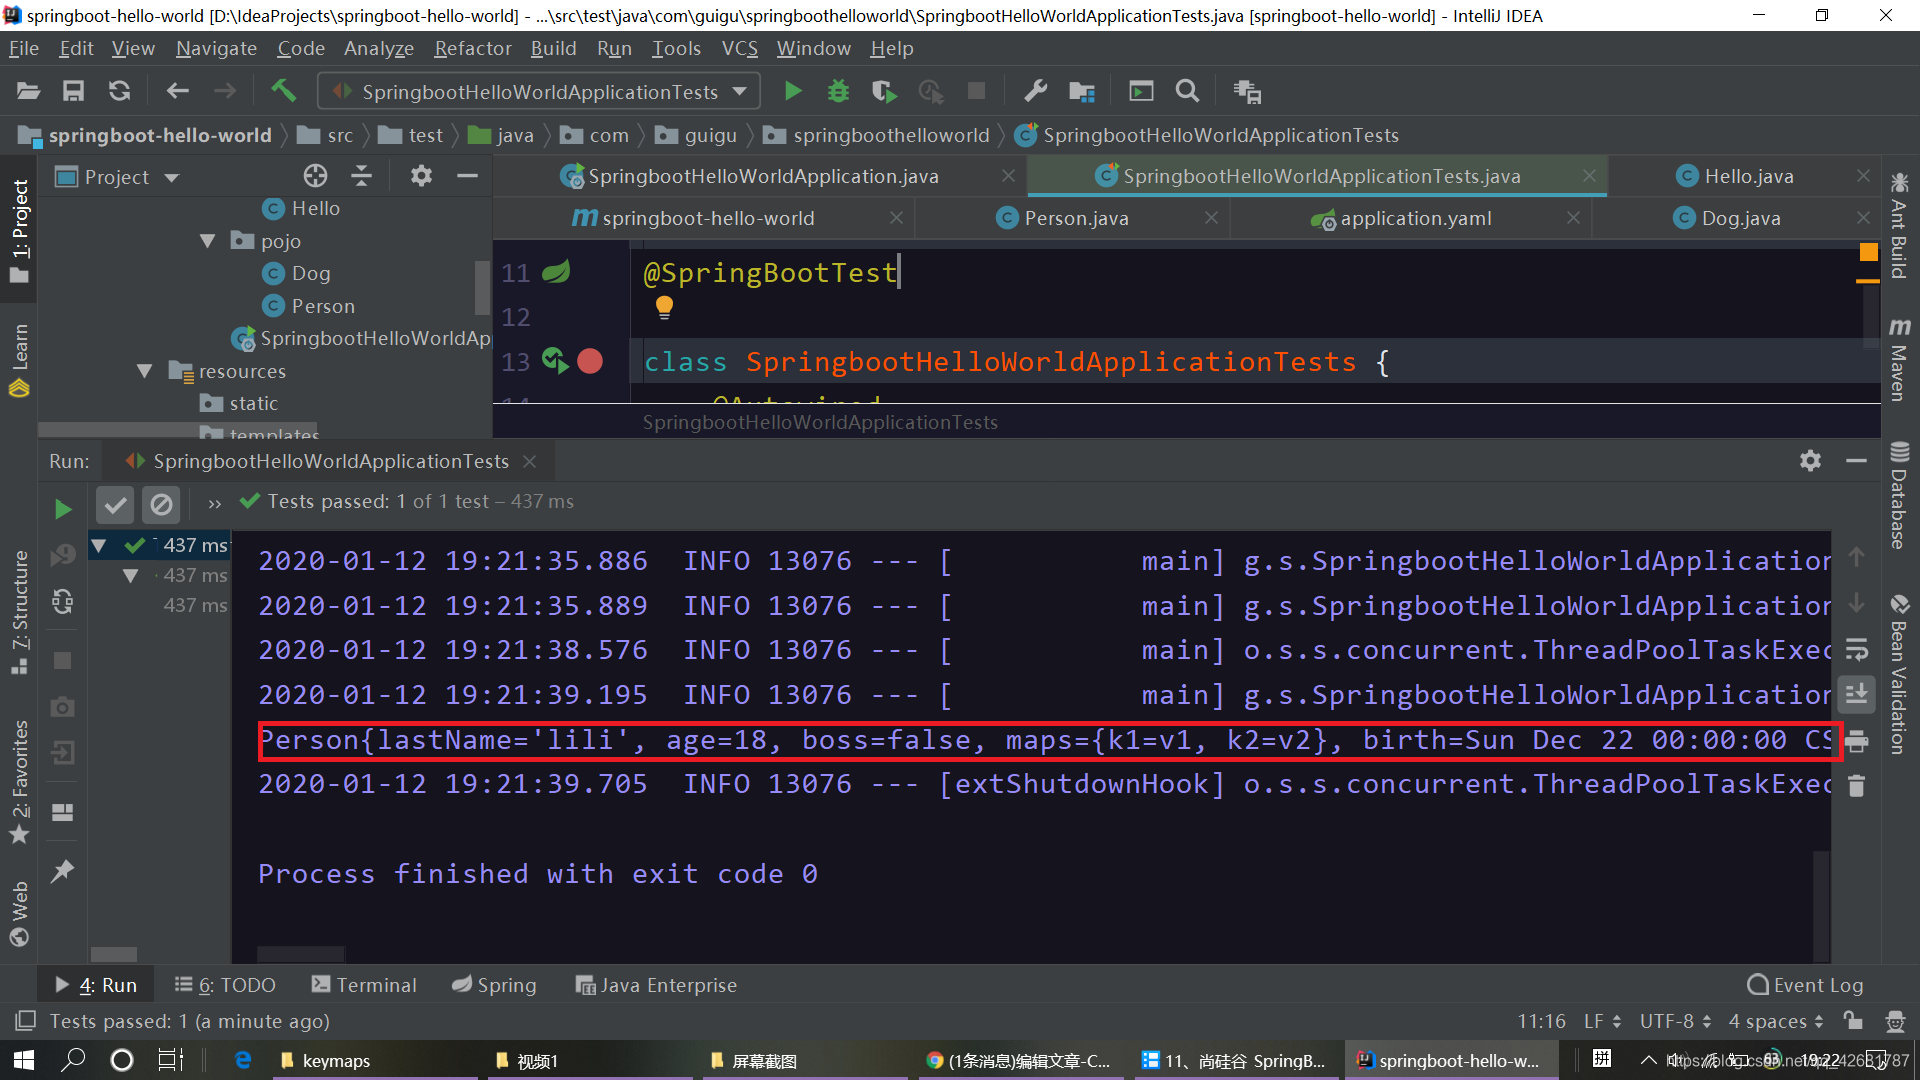Click the green Run button in toolbar
The height and width of the screenshot is (1080, 1920).
tap(793, 91)
